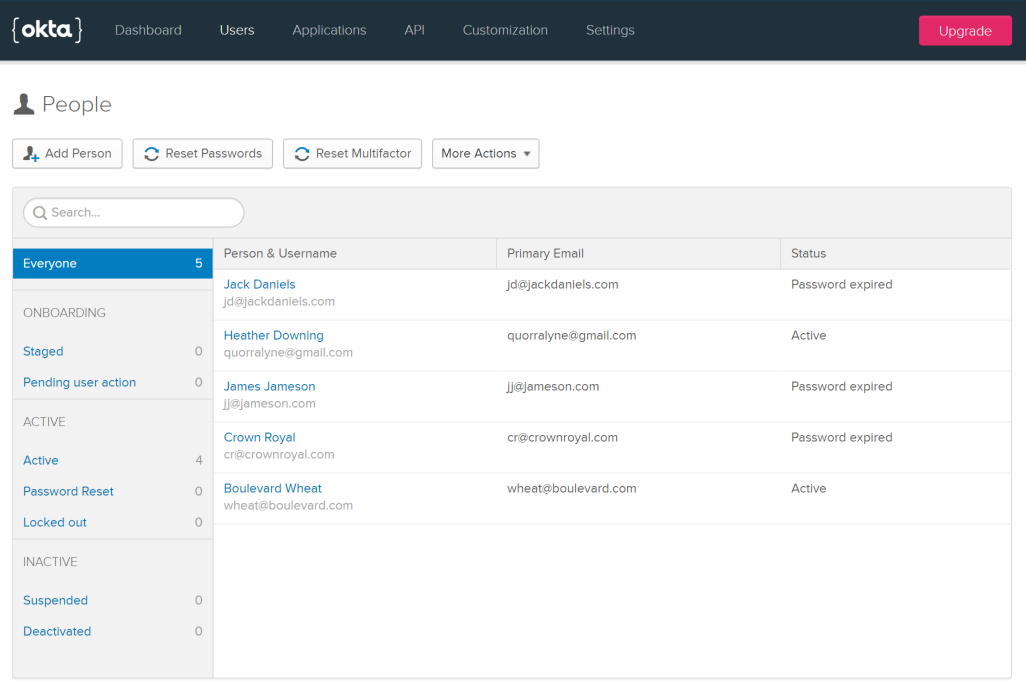Open the More Actions dropdown
The image size is (1026, 694).
(x=485, y=154)
